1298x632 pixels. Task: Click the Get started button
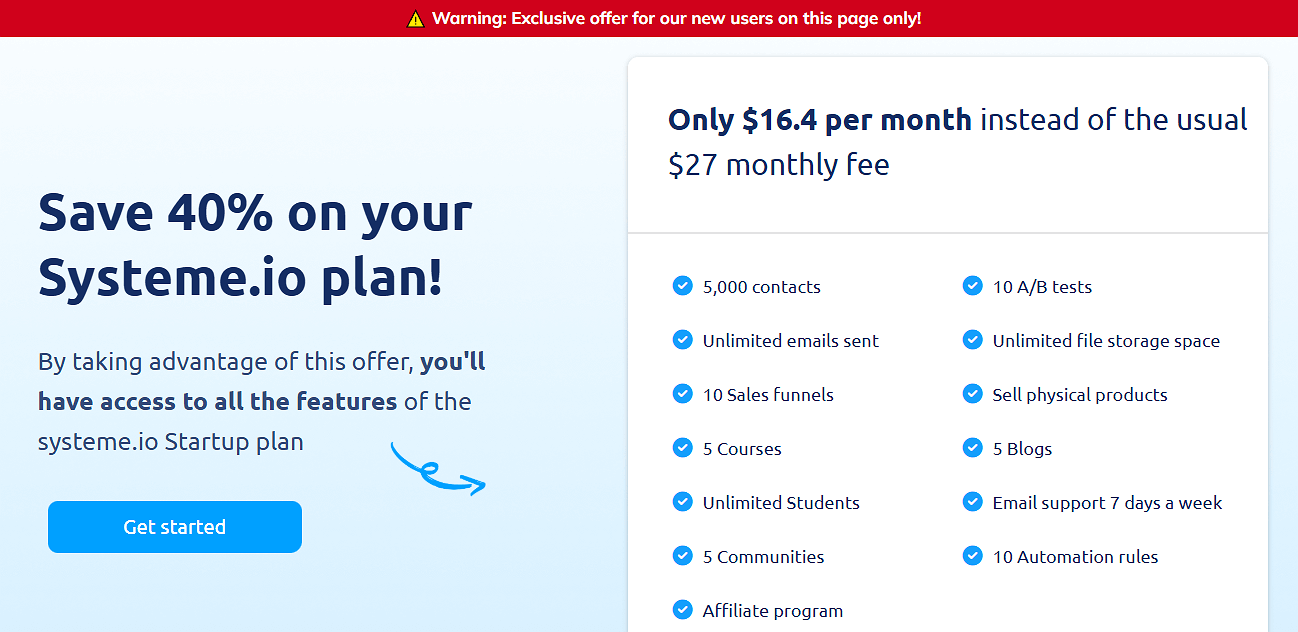click(x=174, y=527)
